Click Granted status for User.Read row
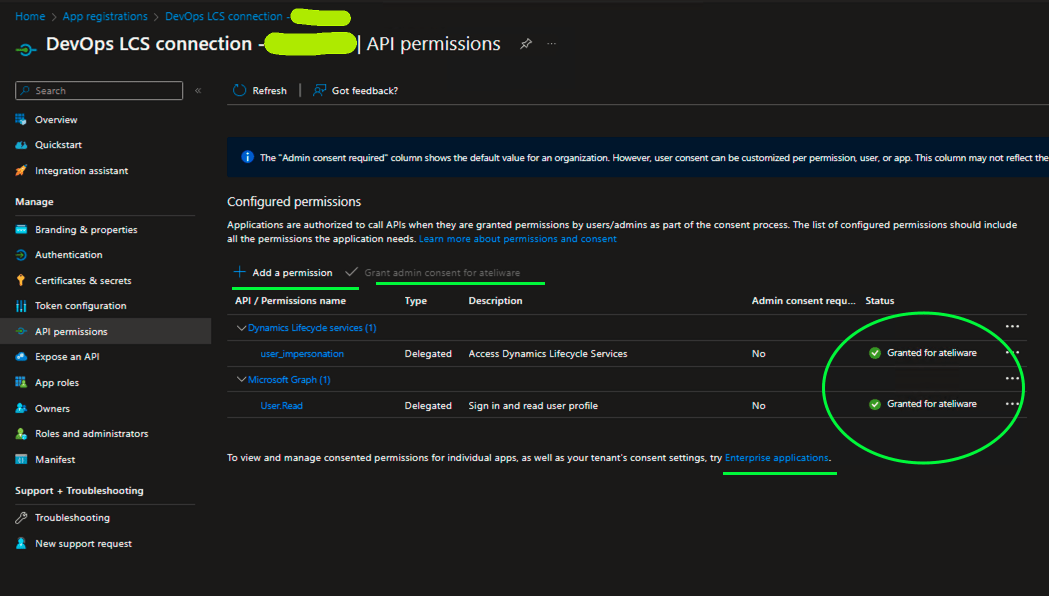The width and height of the screenshot is (1049, 596). click(923, 404)
